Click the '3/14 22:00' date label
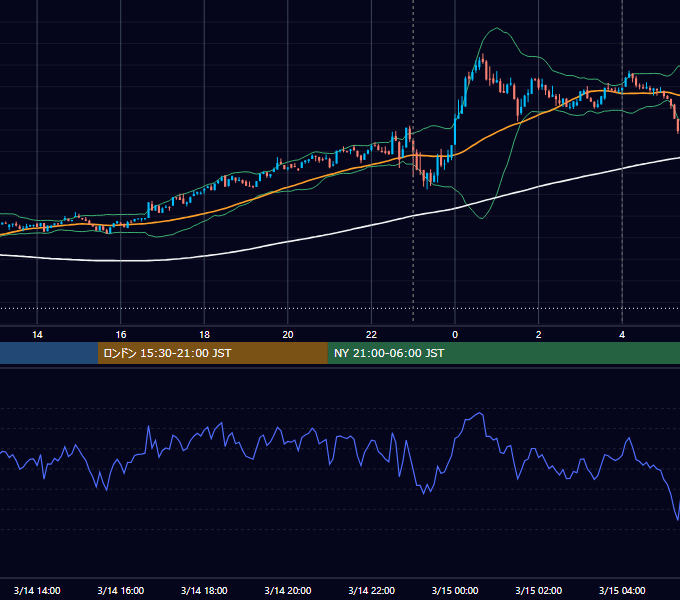The width and height of the screenshot is (680, 600). coord(371,590)
